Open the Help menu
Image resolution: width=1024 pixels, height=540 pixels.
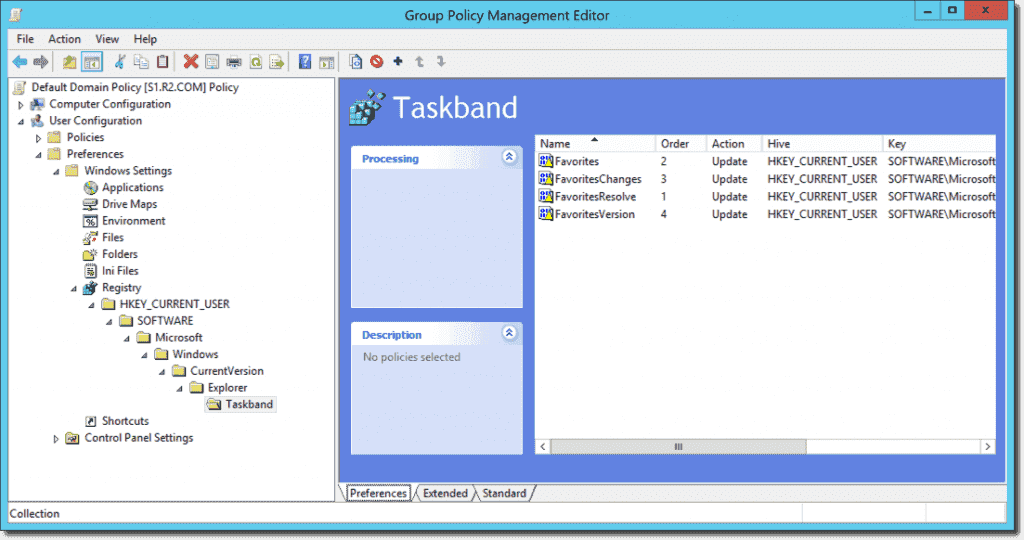tap(145, 39)
